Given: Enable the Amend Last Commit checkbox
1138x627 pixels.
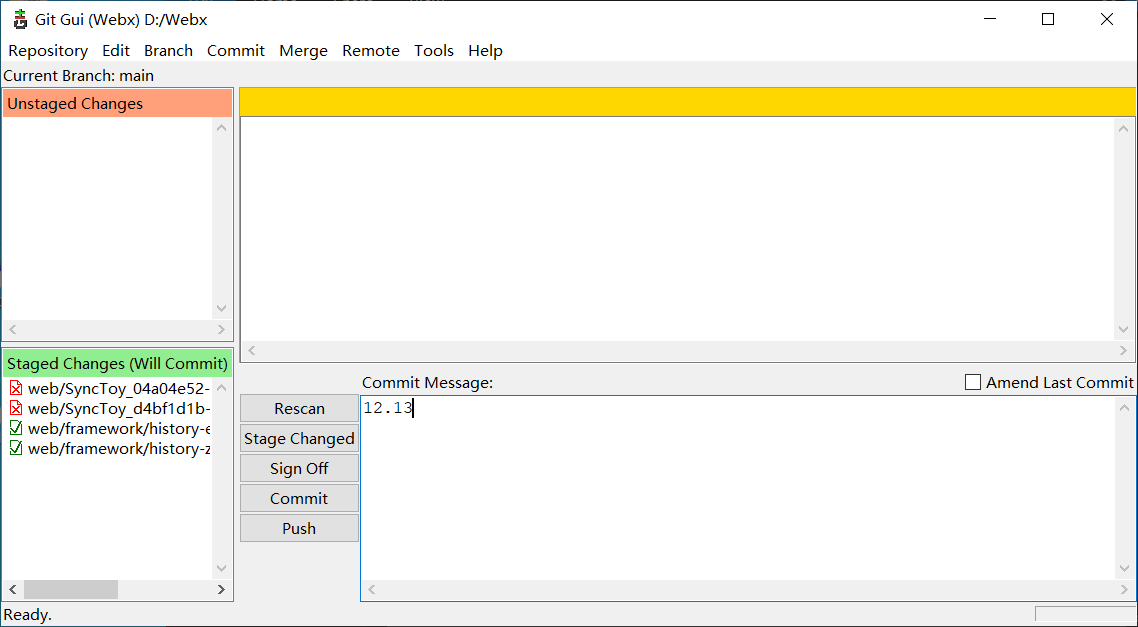Looking at the screenshot, I should tap(973, 382).
